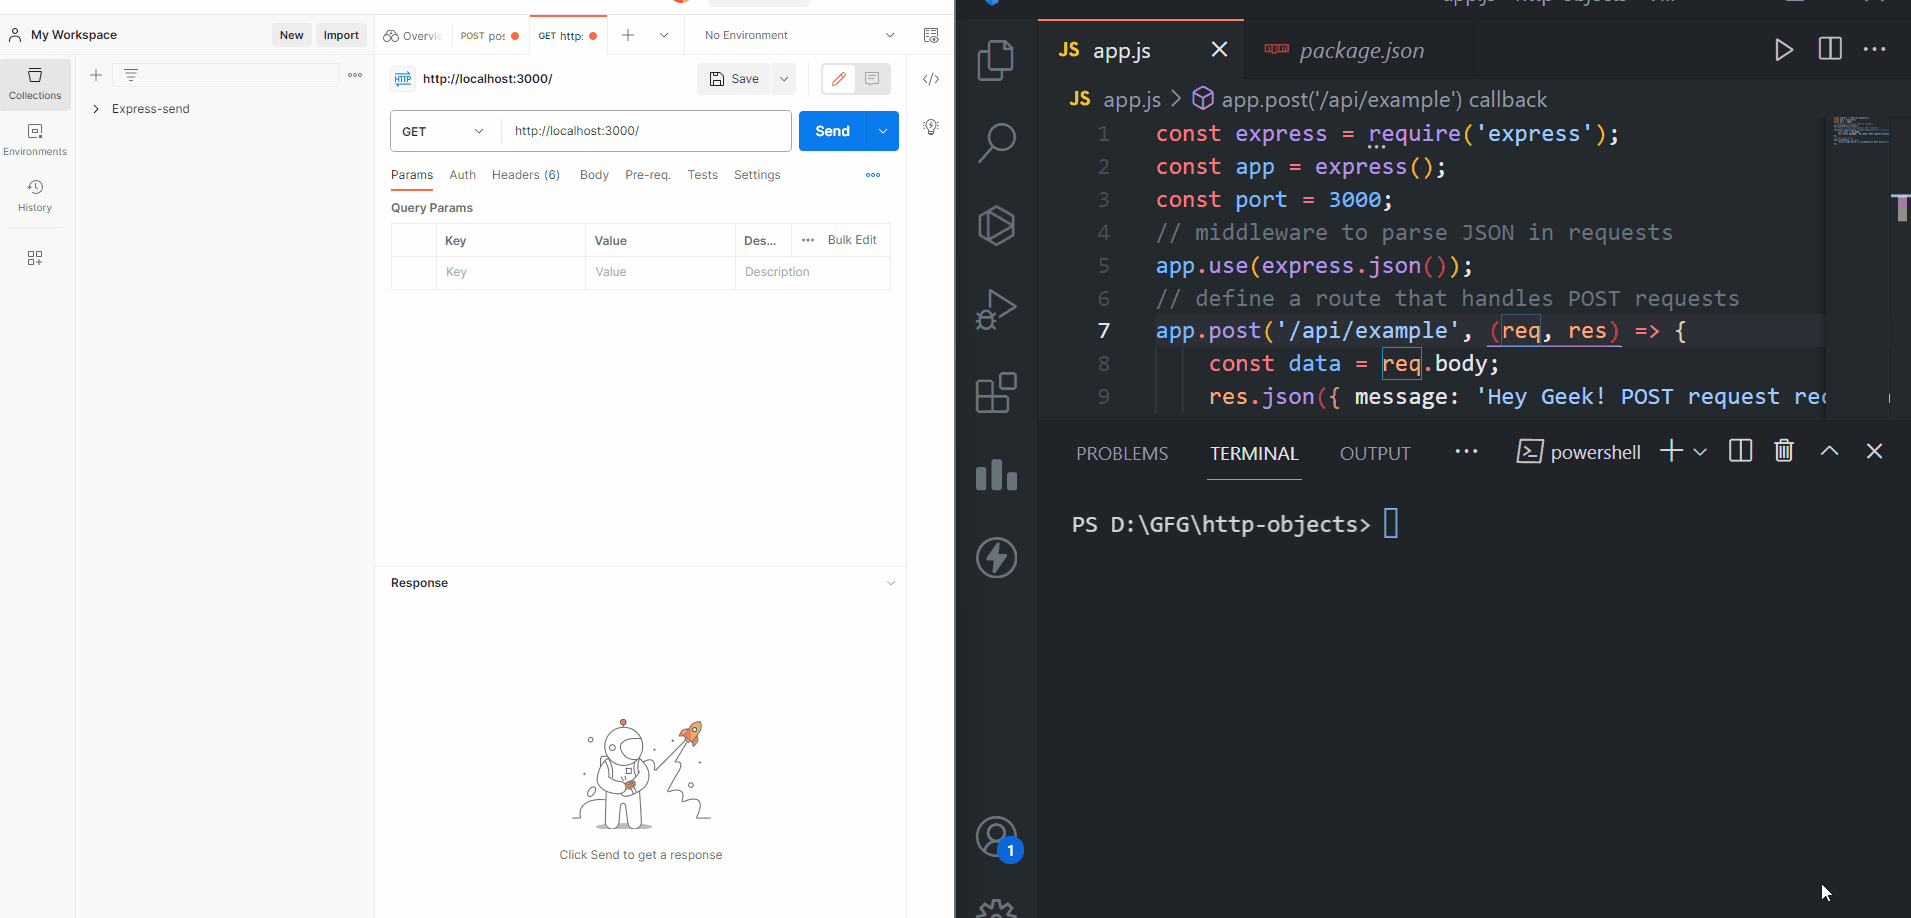
Task: Run the app.js file
Action: pos(1784,49)
